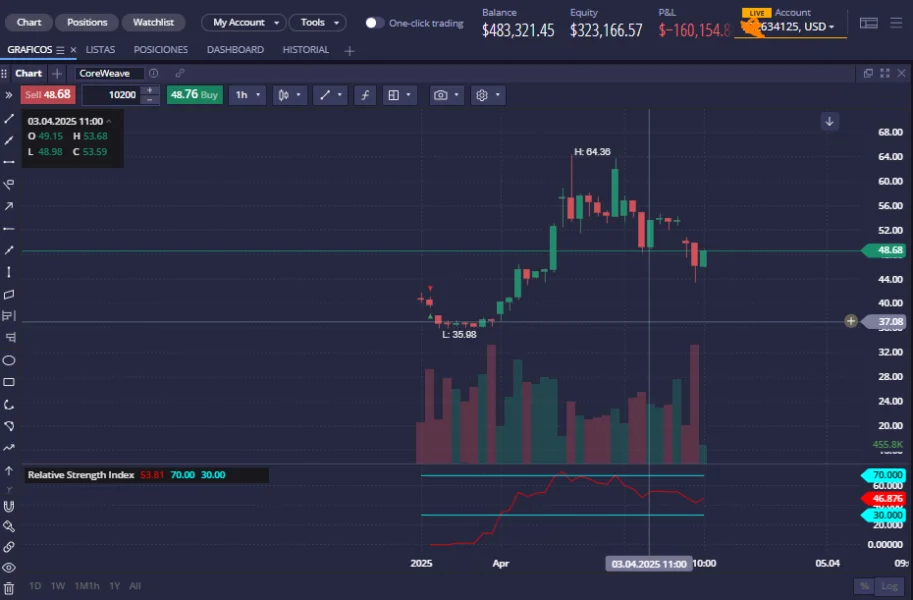The image size is (913, 600).
Task: Select the polyline zigzag drawing tool
Action: 9,448
